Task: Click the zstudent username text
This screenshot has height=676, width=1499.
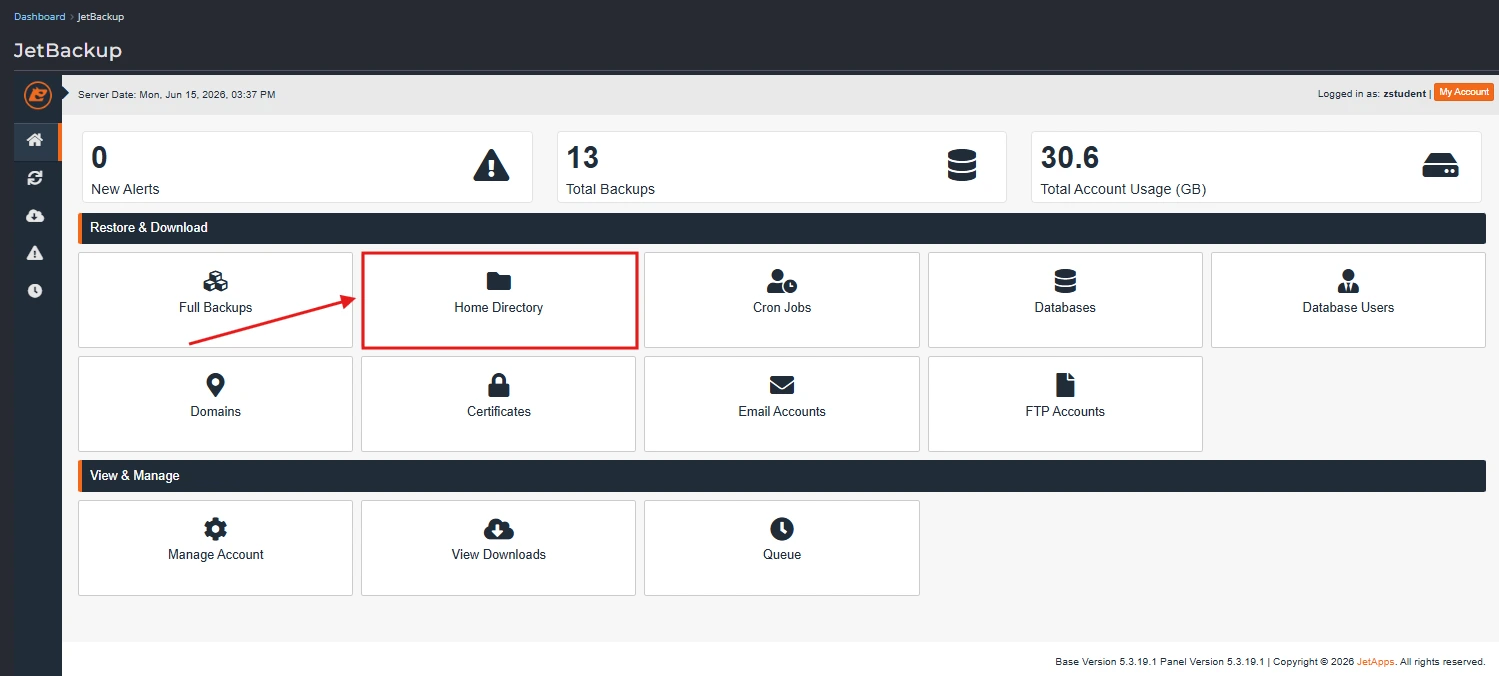Action: (x=1404, y=93)
